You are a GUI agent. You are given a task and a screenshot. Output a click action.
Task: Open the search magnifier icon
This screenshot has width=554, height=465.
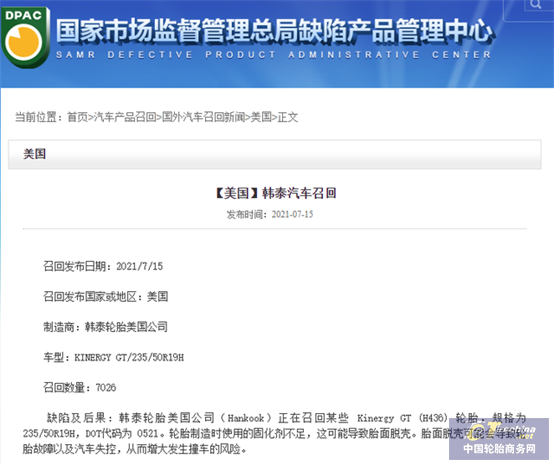[536, 5]
